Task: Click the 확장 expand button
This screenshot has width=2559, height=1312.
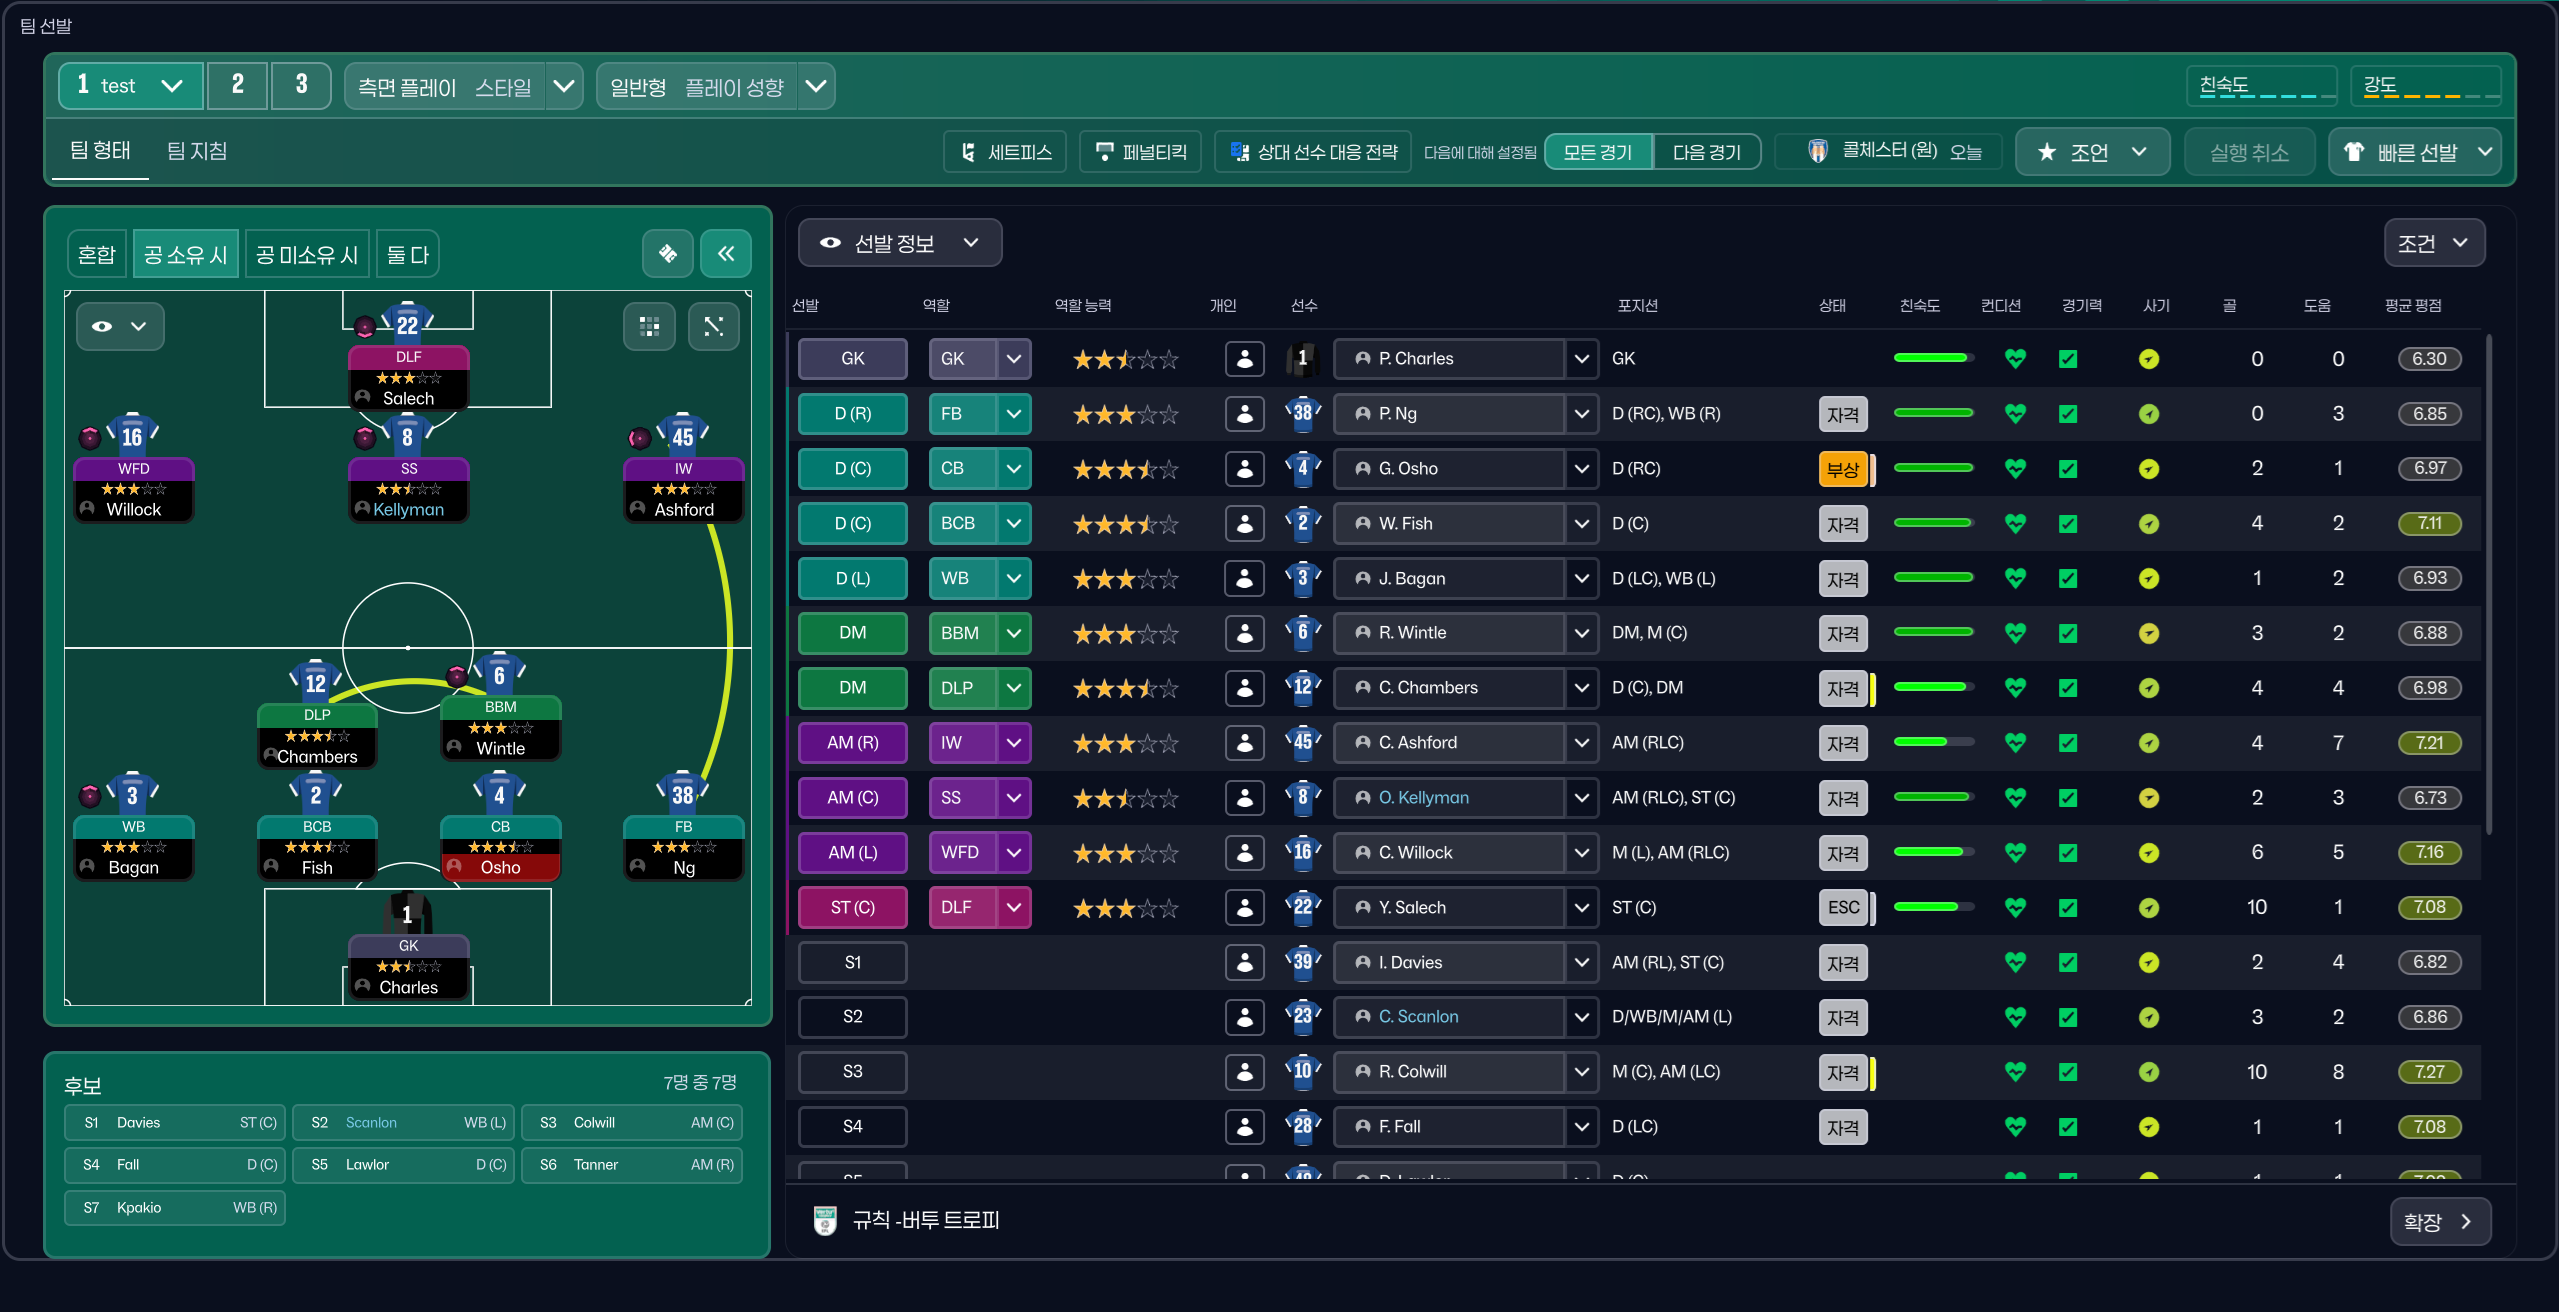Action: [x=2439, y=1221]
